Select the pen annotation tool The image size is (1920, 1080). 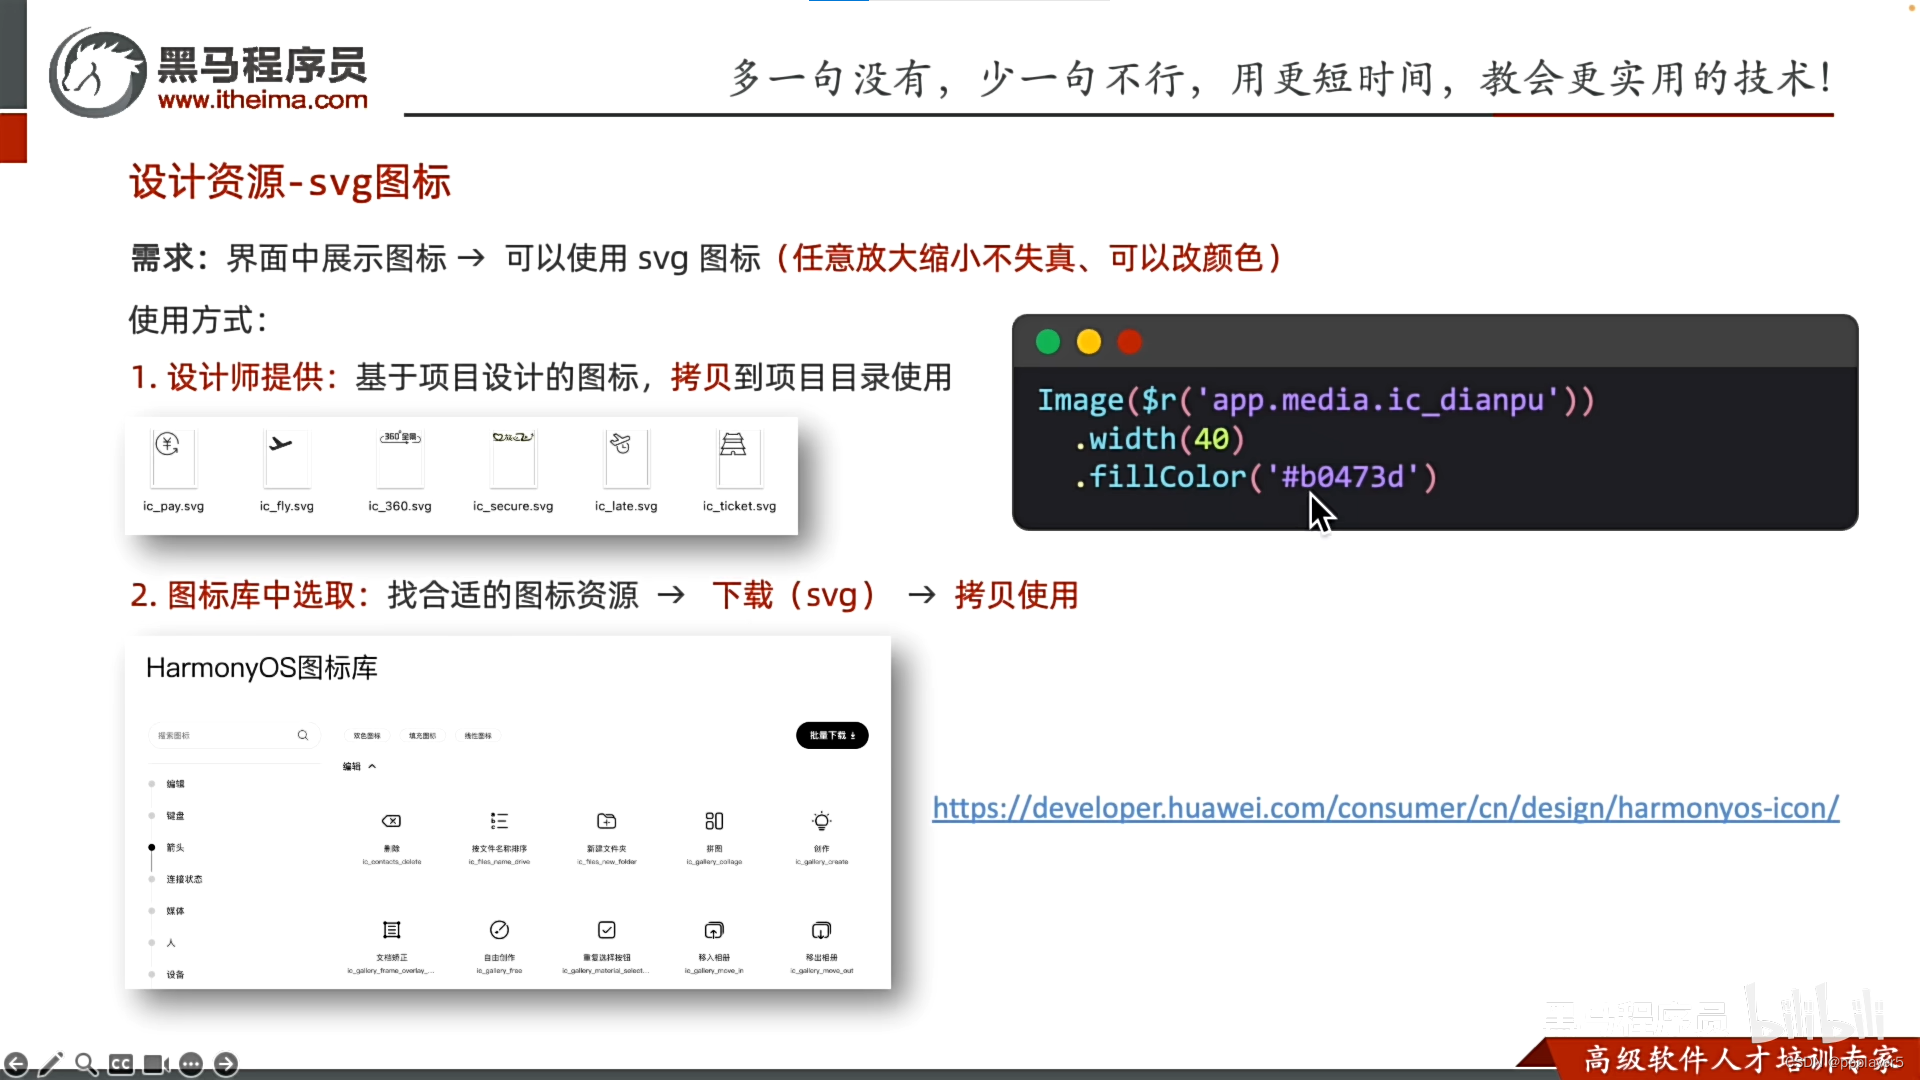point(51,1064)
